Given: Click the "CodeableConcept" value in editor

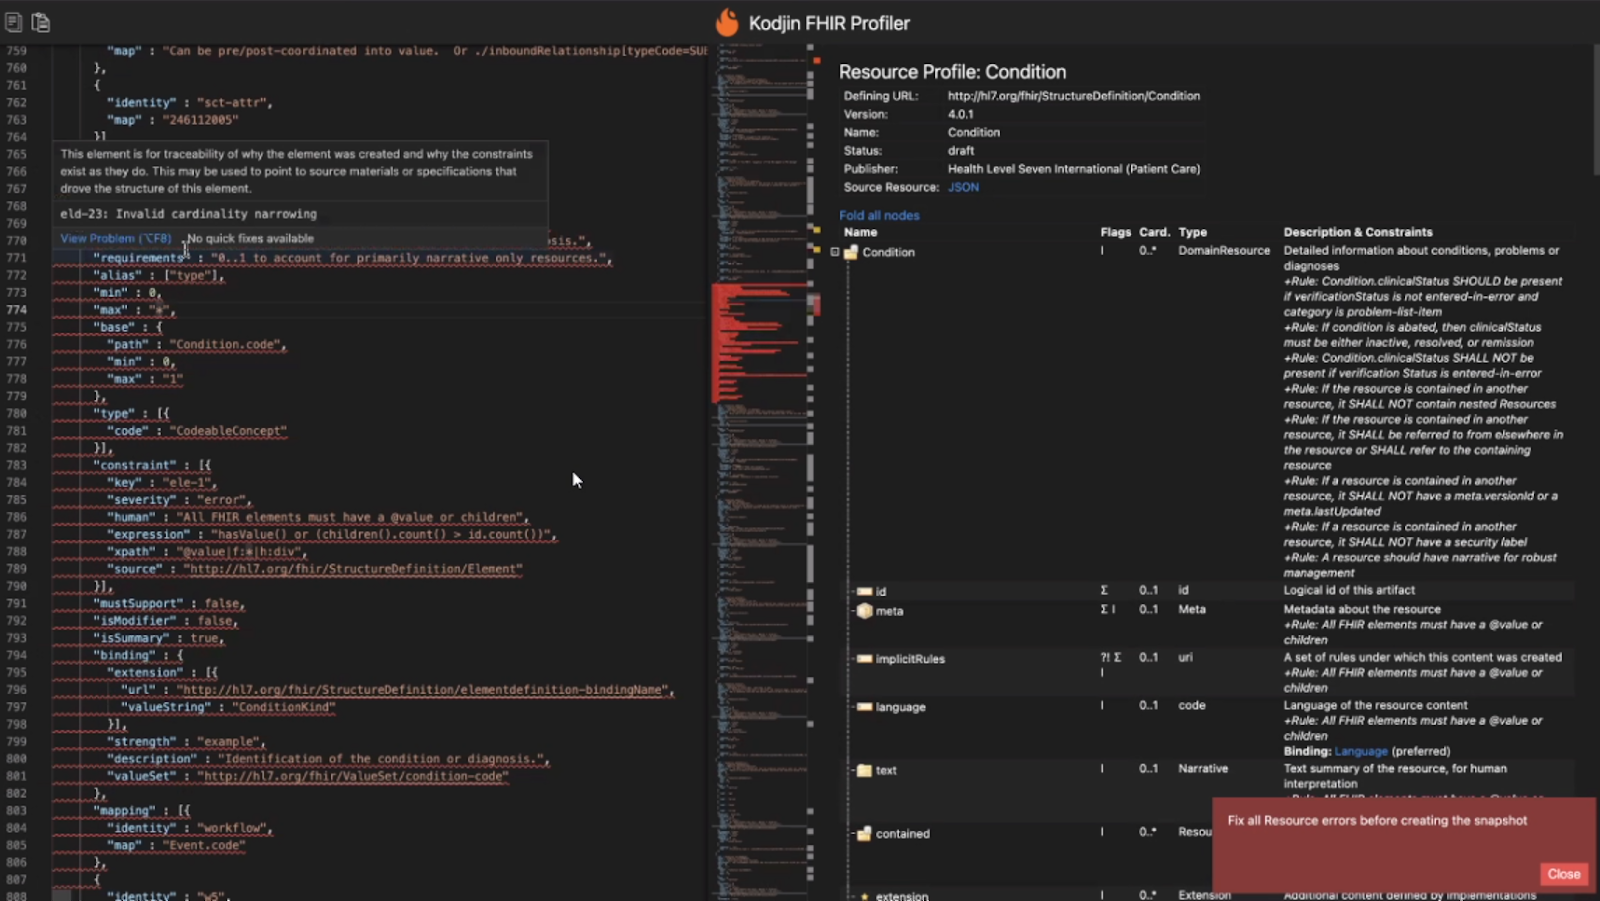Looking at the screenshot, I should coord(228,431).
